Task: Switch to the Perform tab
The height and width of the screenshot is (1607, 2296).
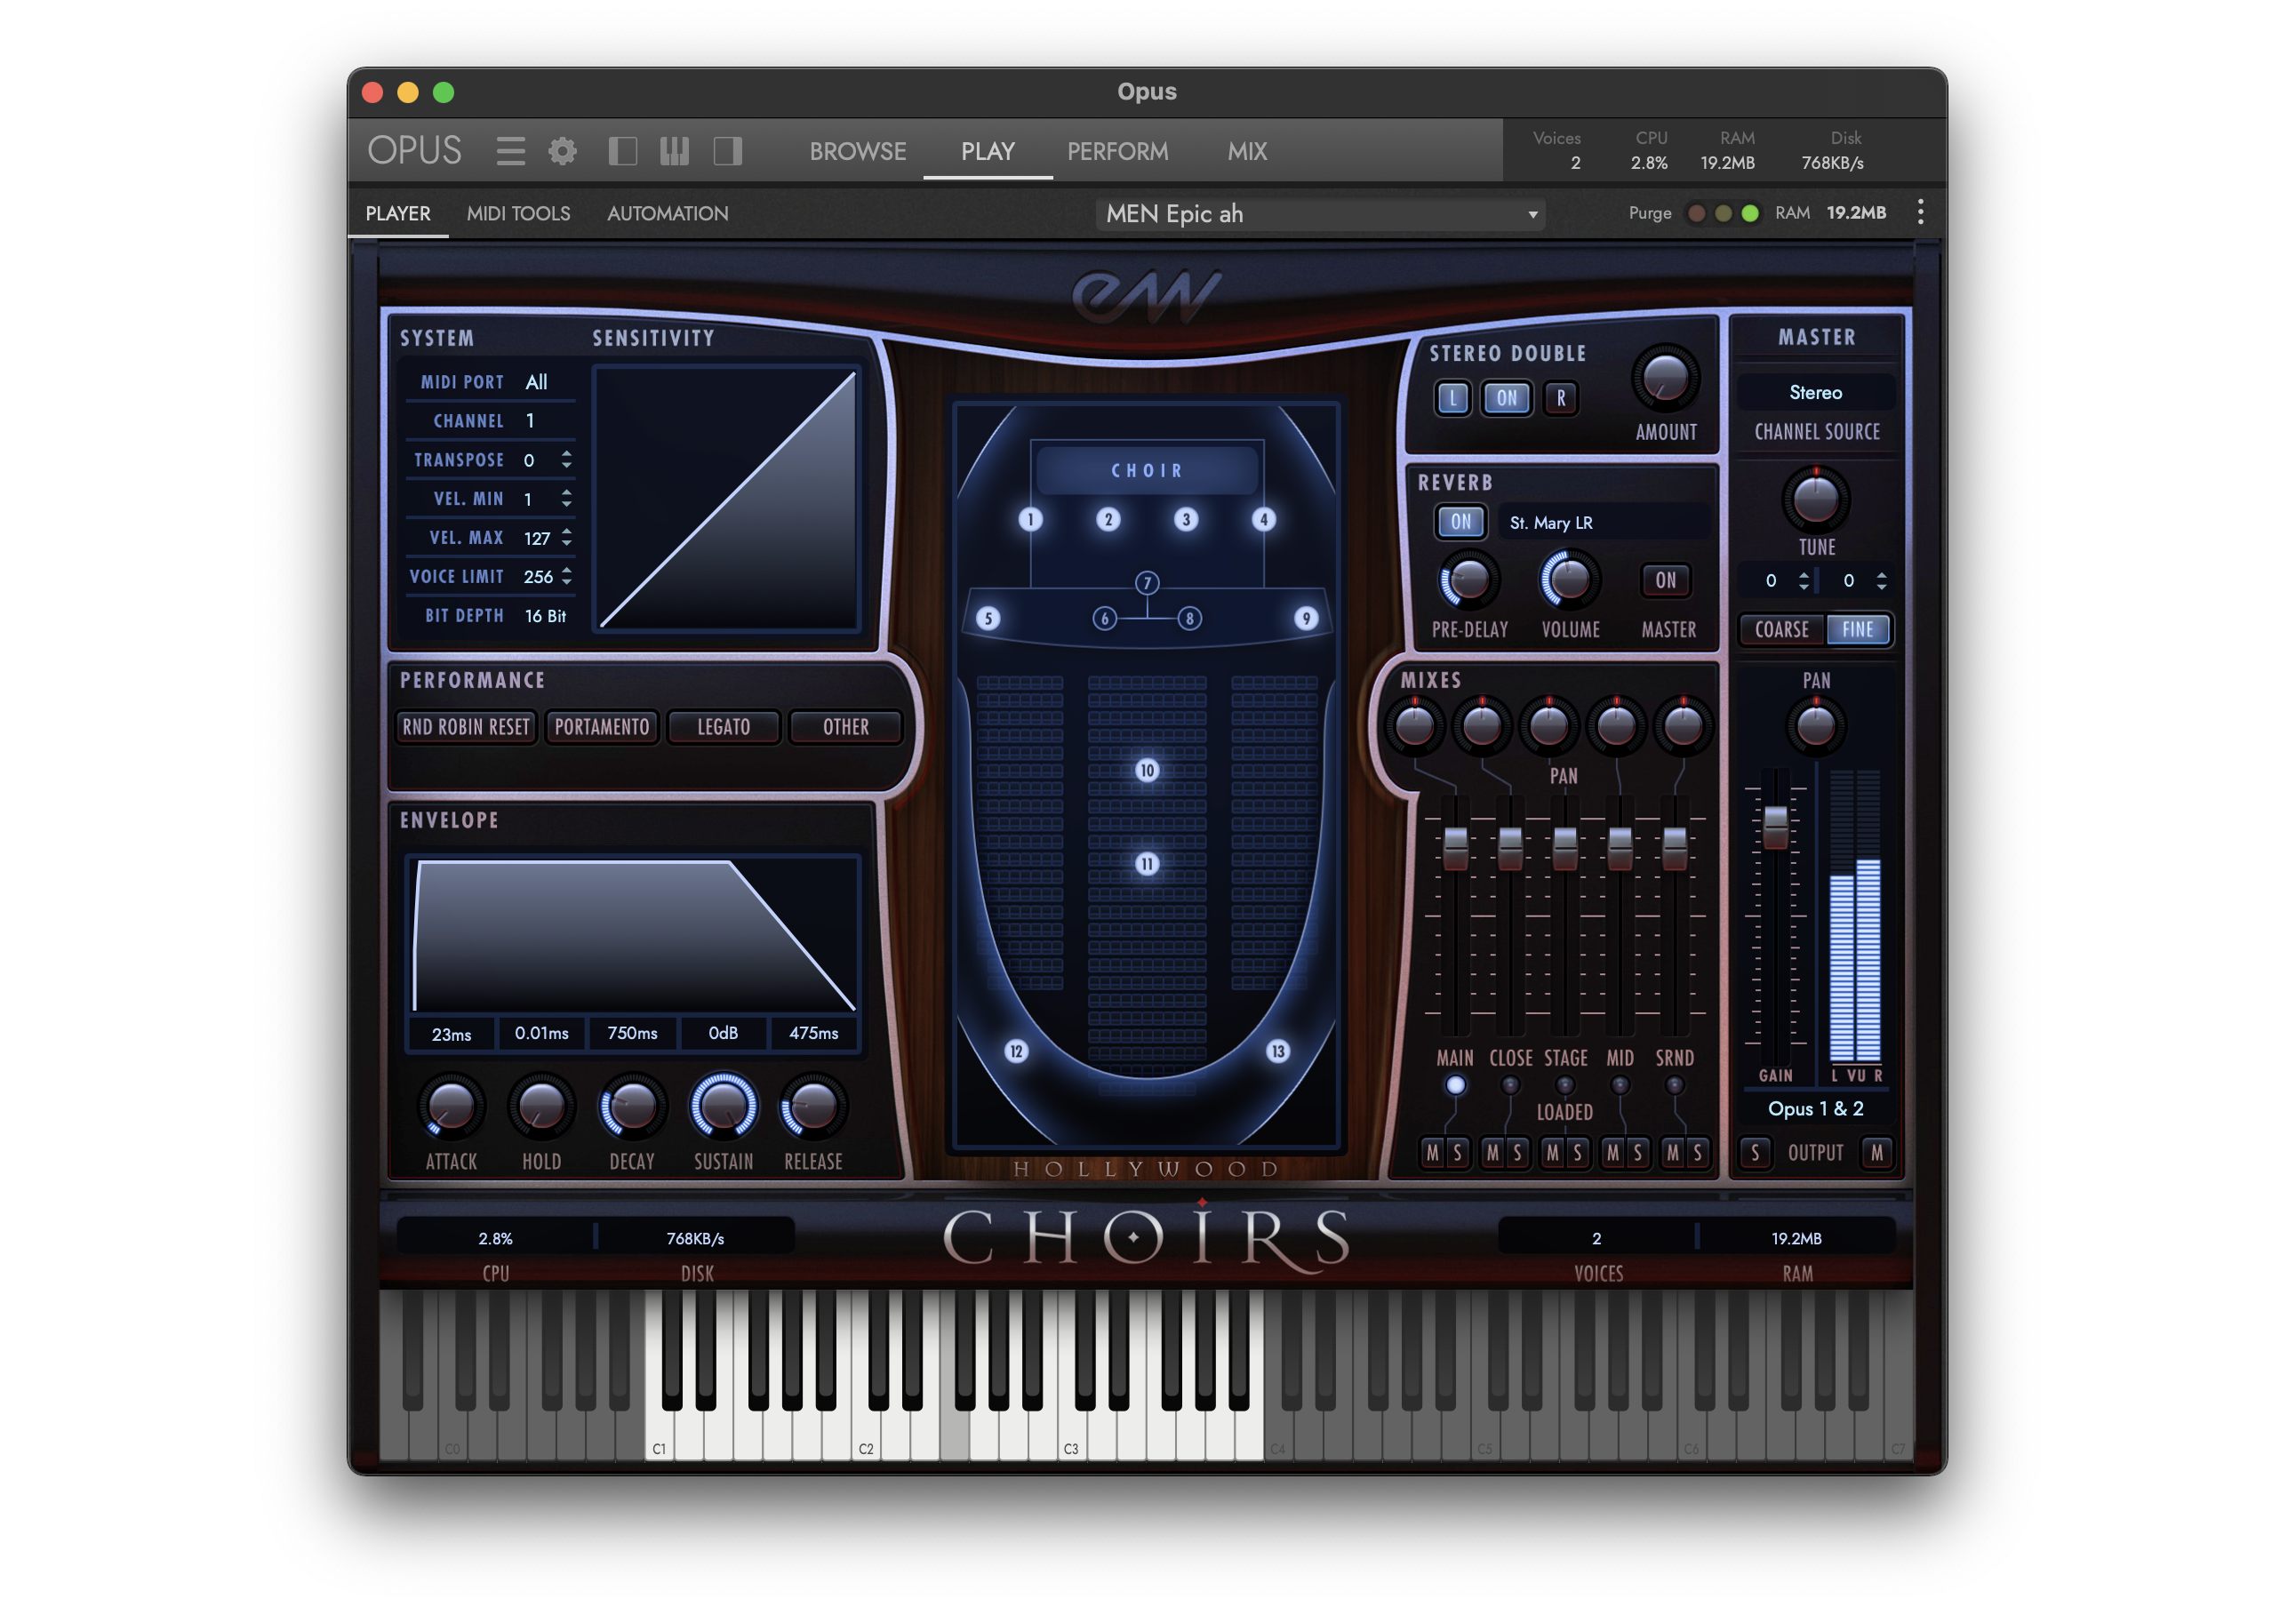Action: click(1117, 151)
